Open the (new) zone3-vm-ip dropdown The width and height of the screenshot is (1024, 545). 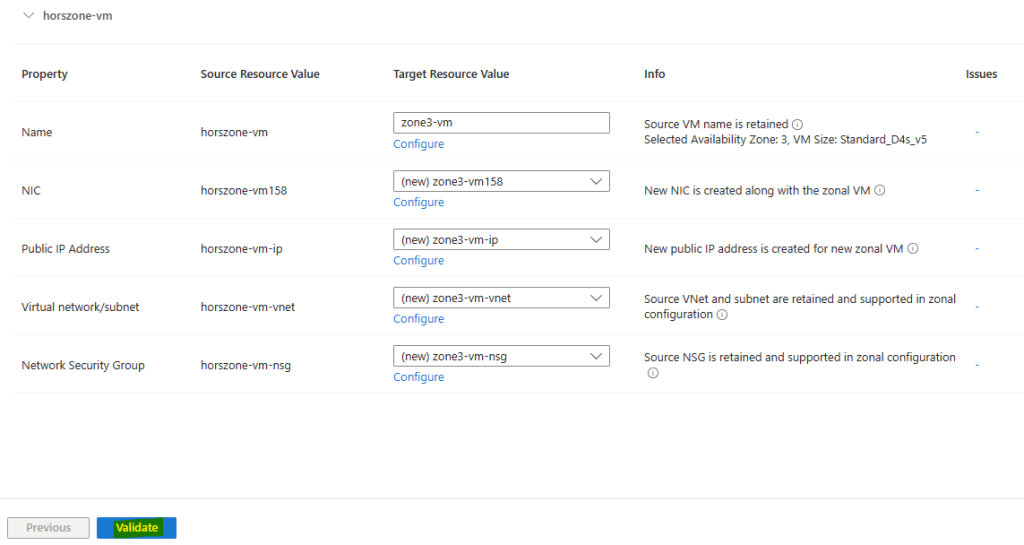click(501, 240)
